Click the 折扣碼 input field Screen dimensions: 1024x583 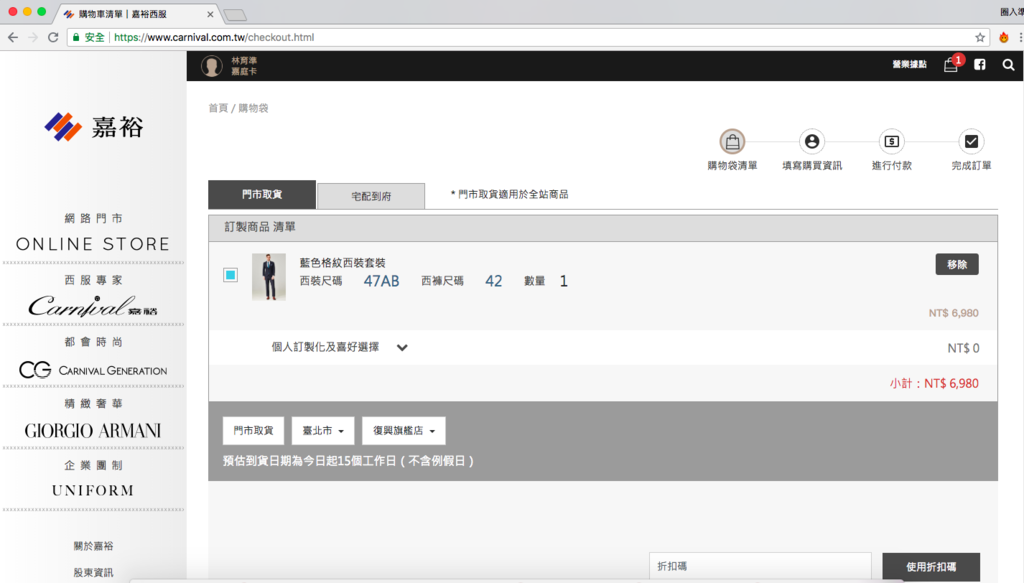pos(760,567)
